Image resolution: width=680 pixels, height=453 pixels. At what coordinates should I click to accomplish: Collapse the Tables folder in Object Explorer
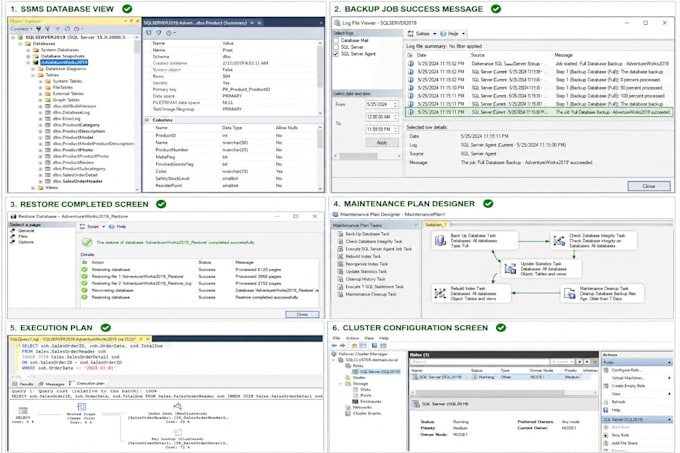33,75
